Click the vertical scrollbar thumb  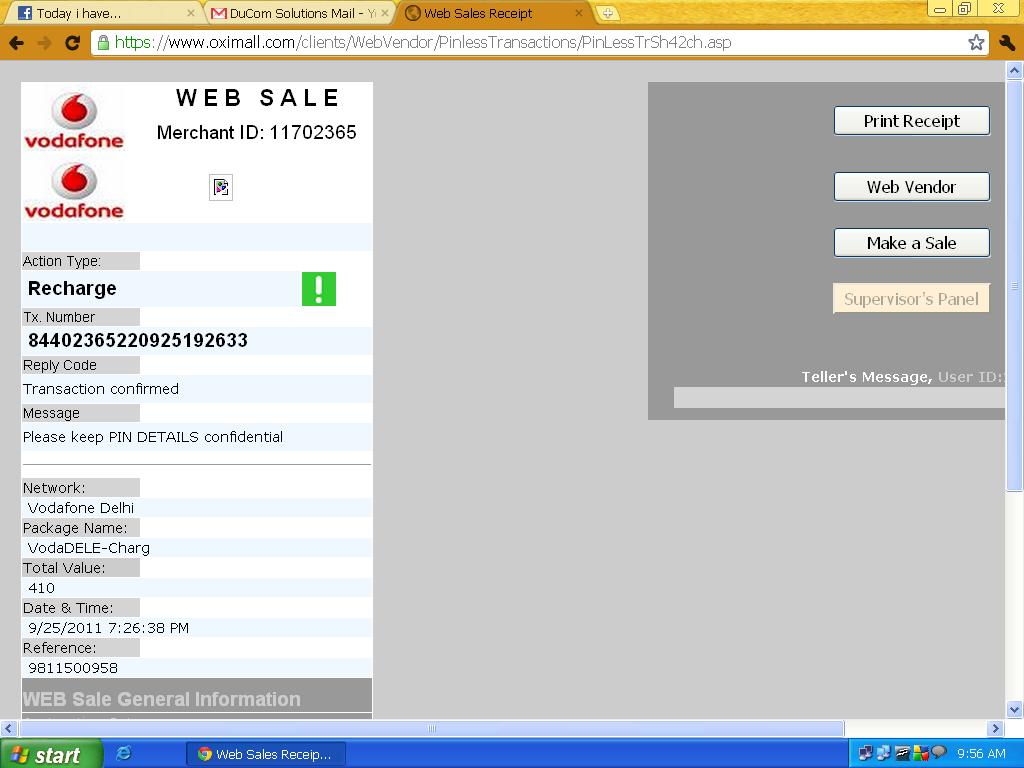tap(1014, 285)
